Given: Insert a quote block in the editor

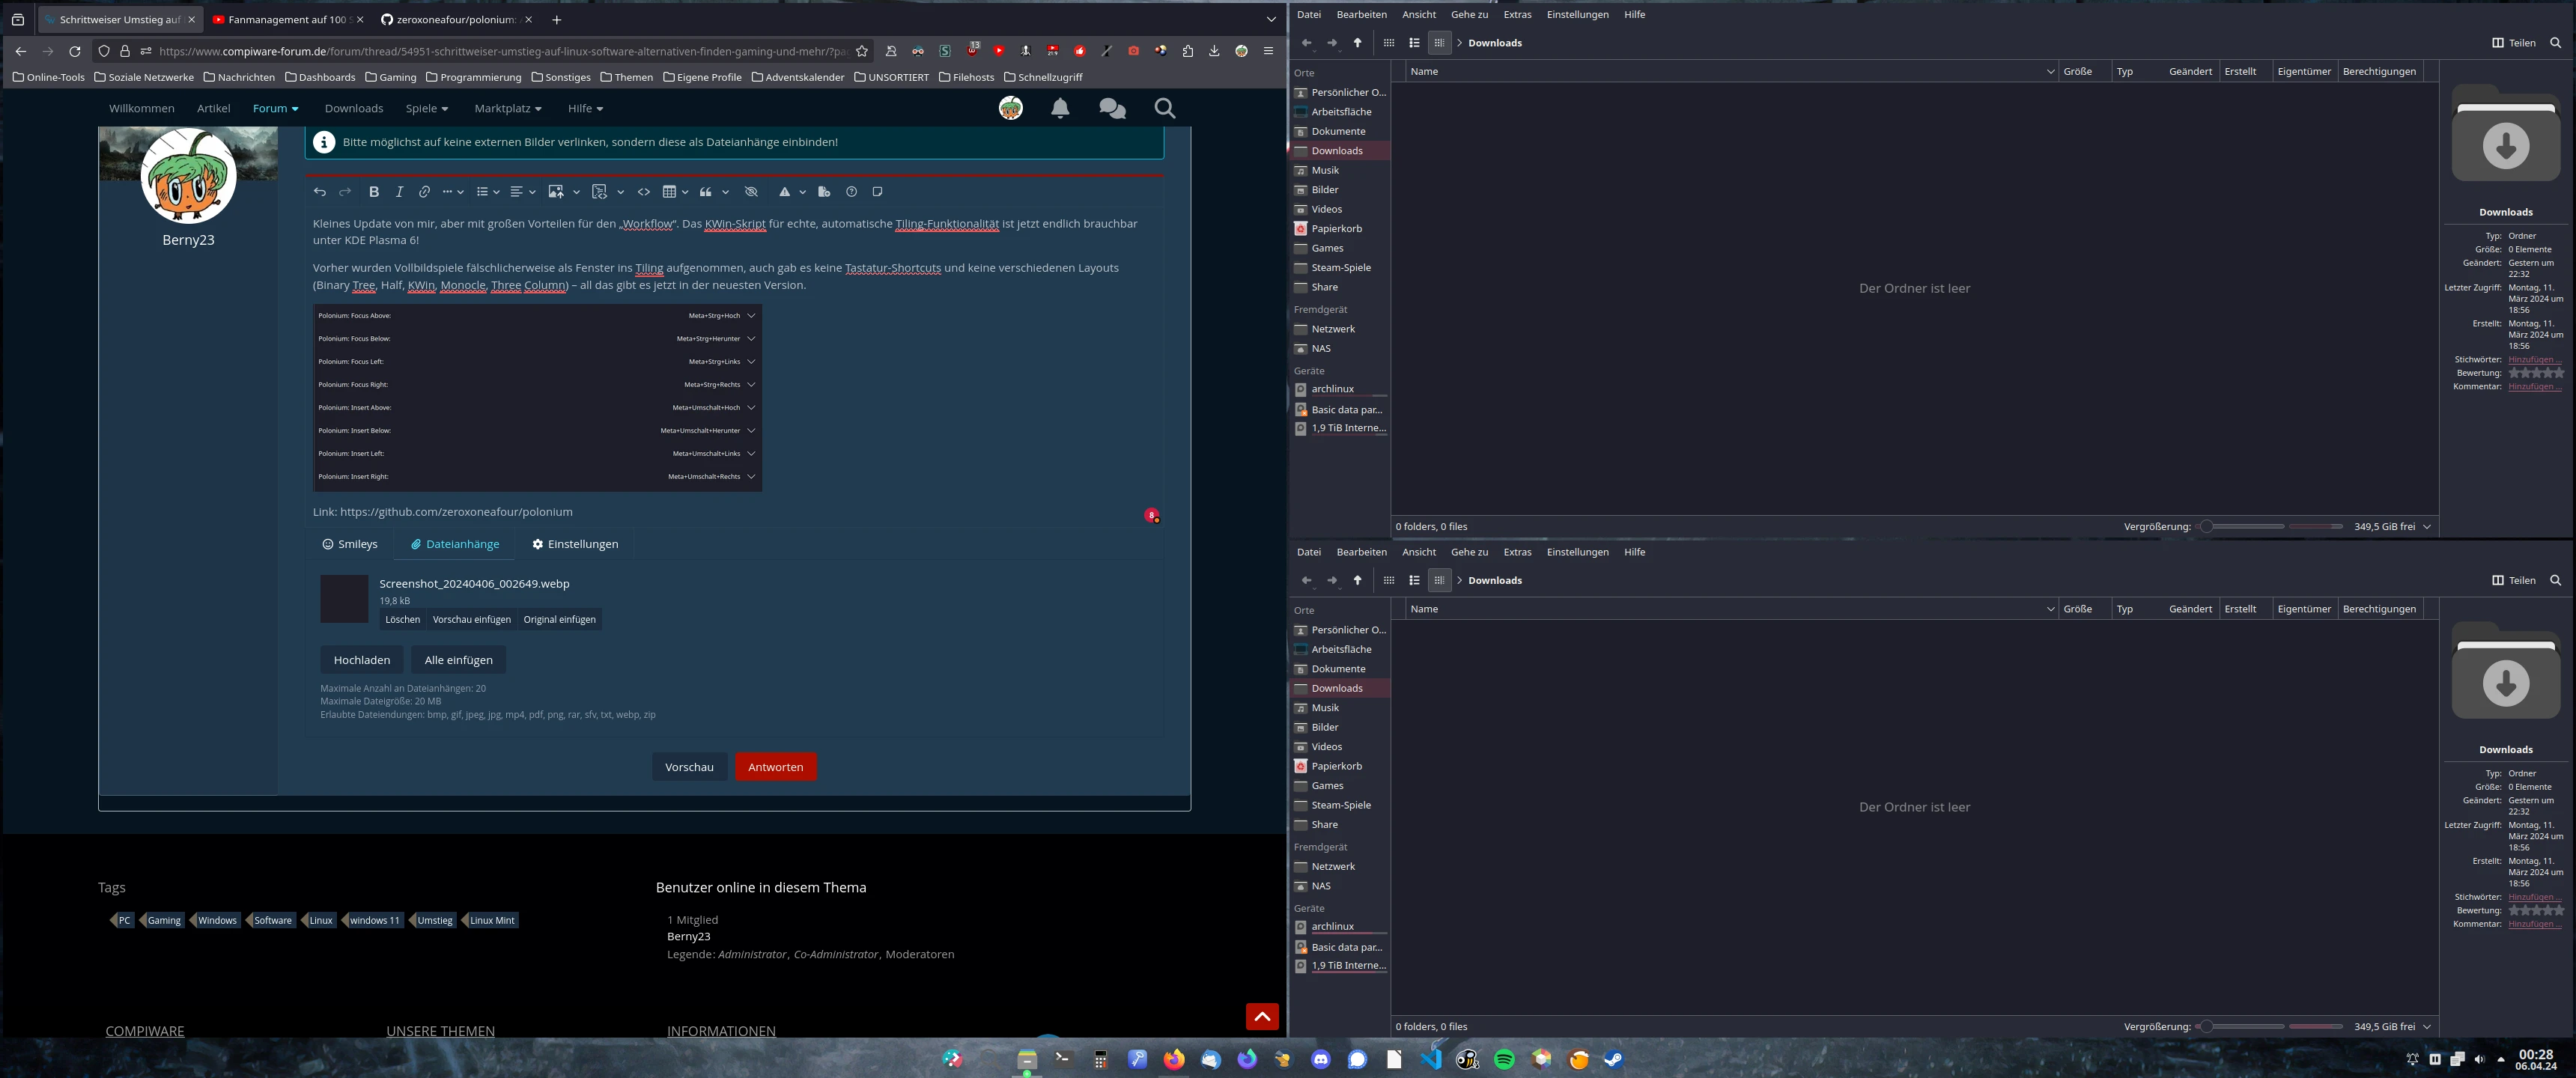Looking at the screenshot, I should (x=706, y=192).
